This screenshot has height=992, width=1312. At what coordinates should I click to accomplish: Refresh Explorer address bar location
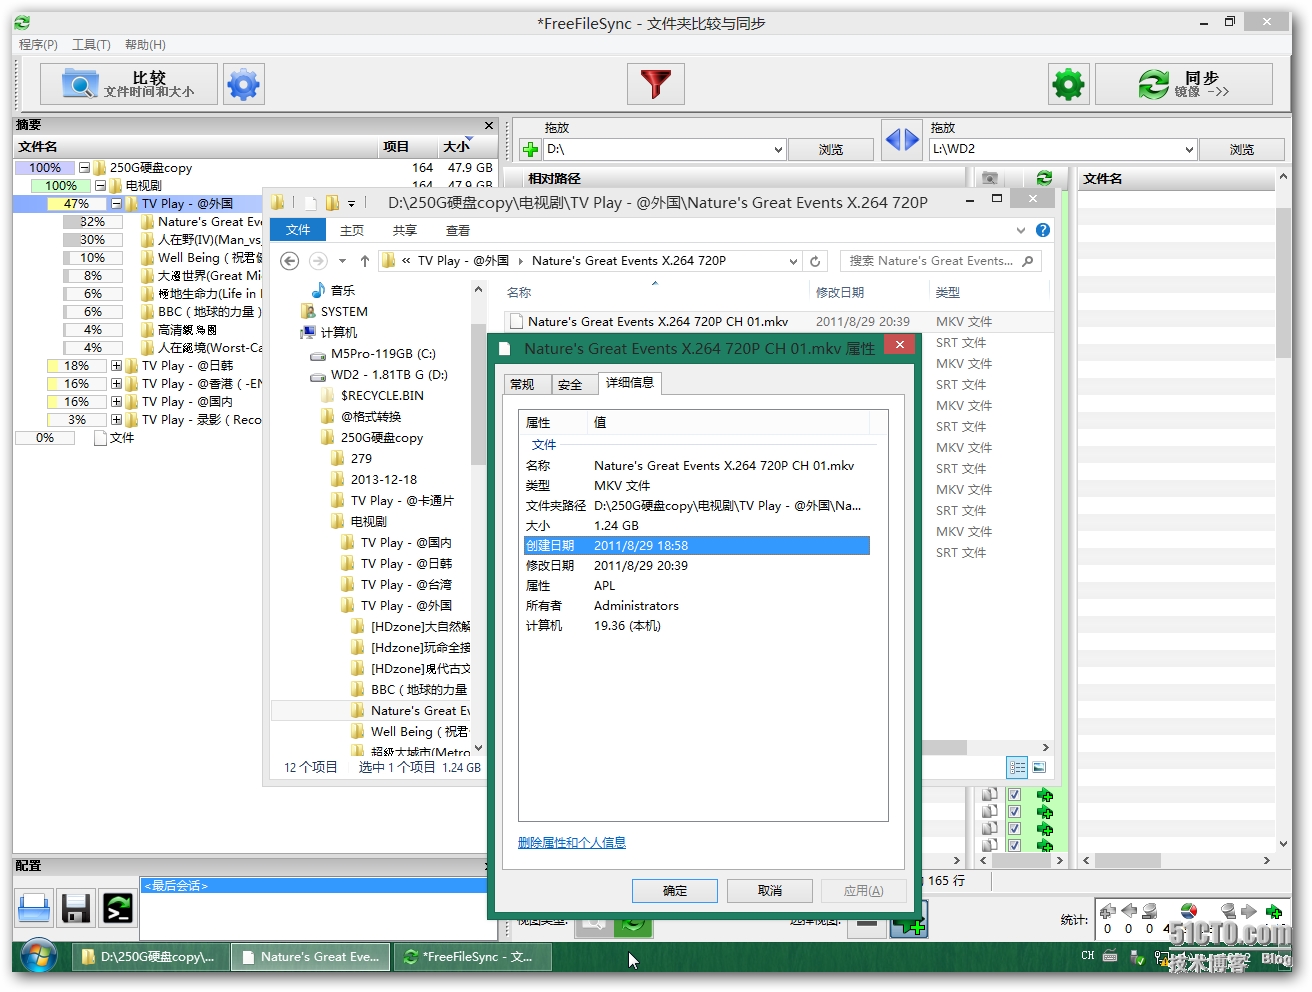pyautogui.click(x=815, y=261)
